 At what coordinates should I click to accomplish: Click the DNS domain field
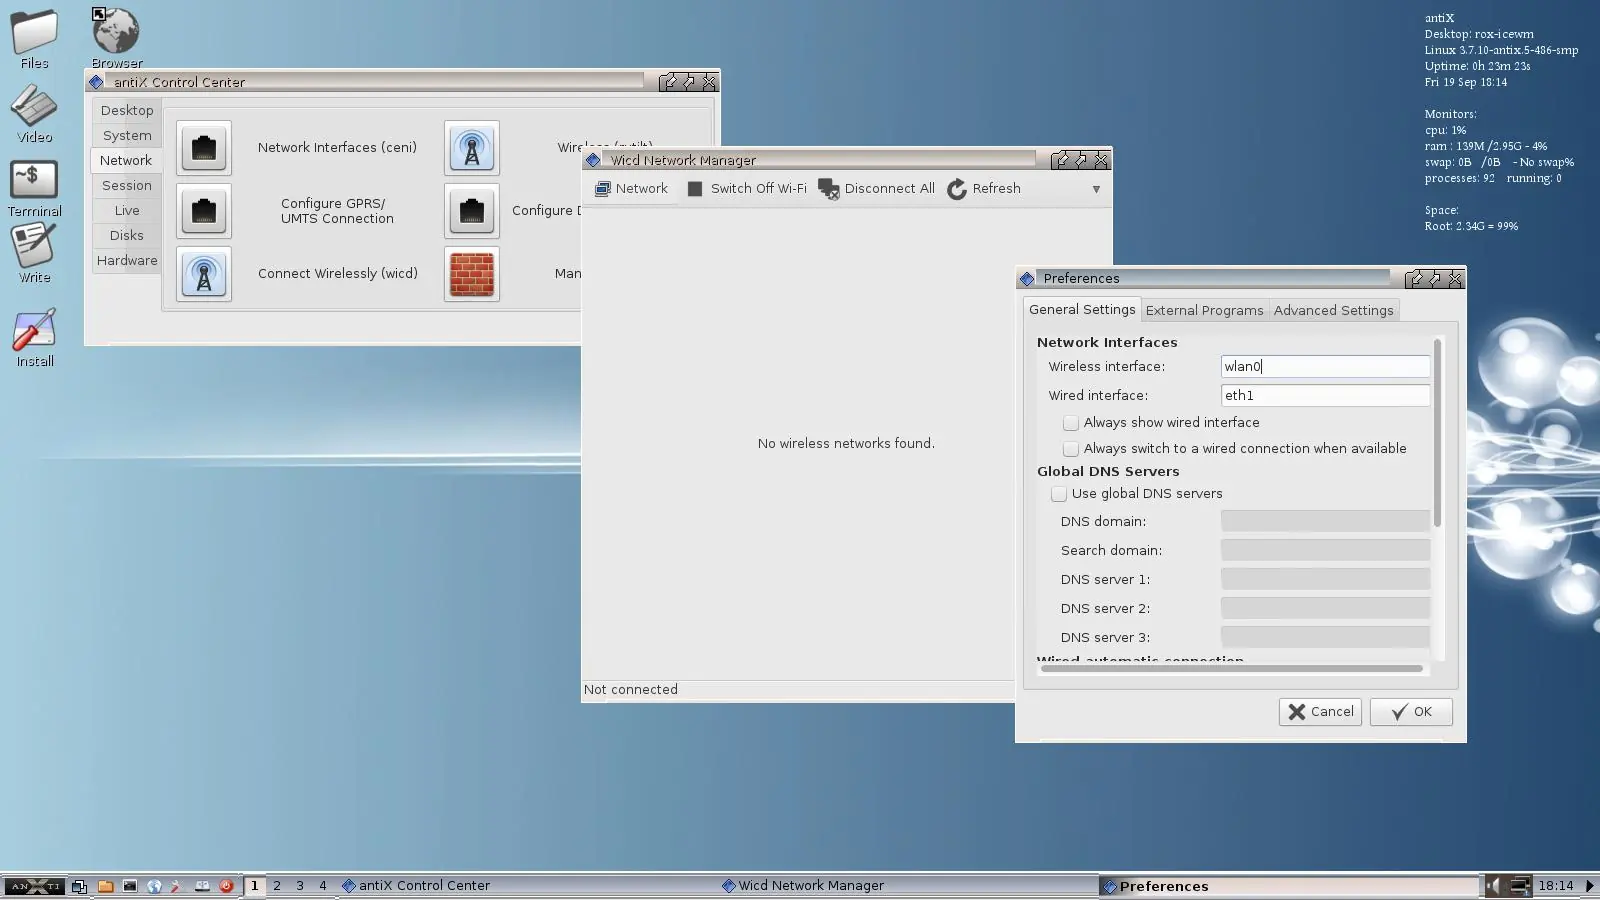click(1325, 522)
